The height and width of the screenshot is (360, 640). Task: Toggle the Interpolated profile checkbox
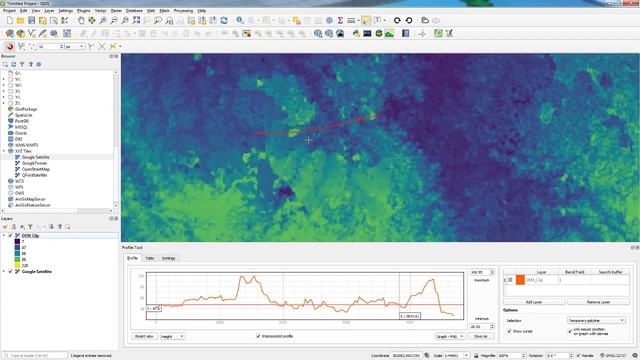point(258,336)
